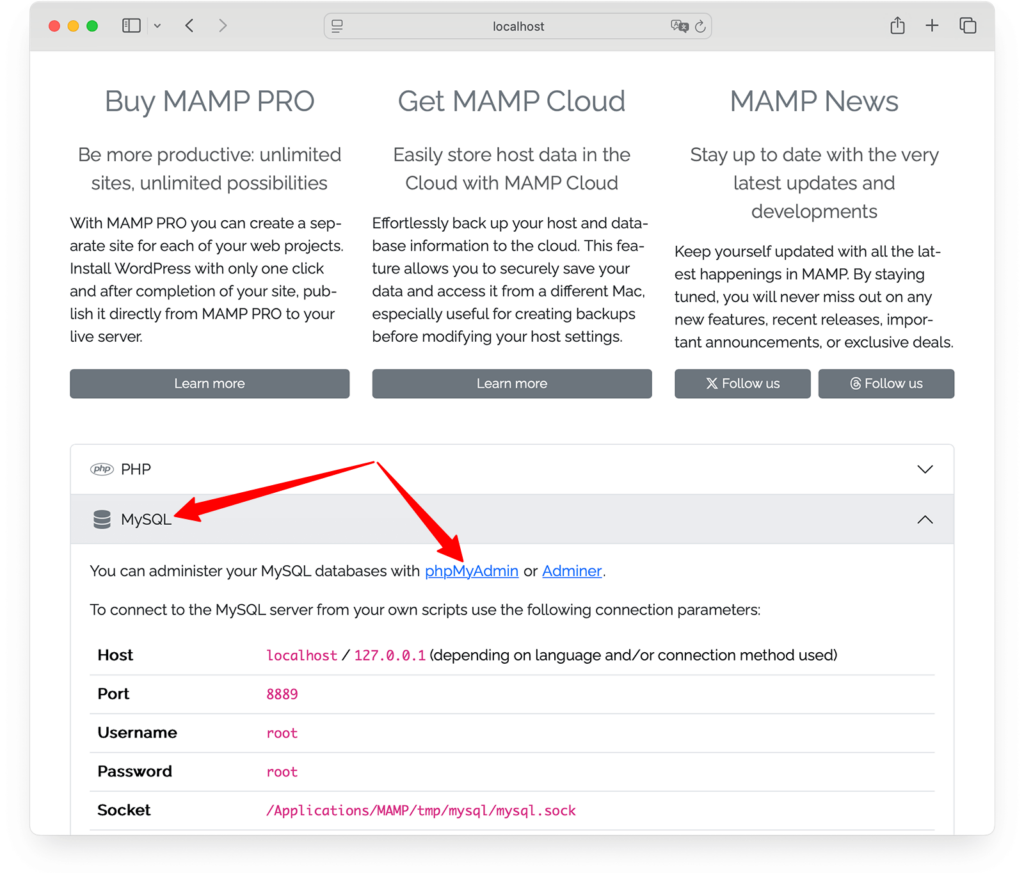Image resolution: width=1024 pixels, height=873 pixels.
Task: Click the MySQL accordion header label
Action: pos(146,520)
